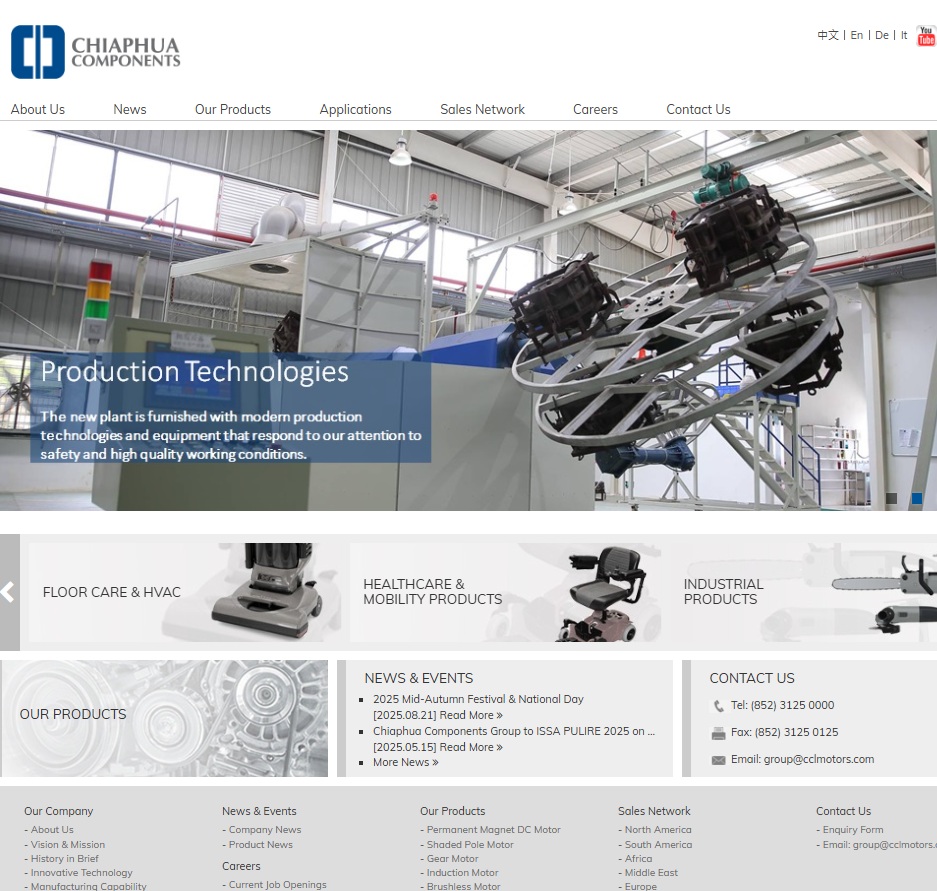The image size is (937, 891).
Task: Click the More News link
Action: pyautogui.click(x=406, y=763)
